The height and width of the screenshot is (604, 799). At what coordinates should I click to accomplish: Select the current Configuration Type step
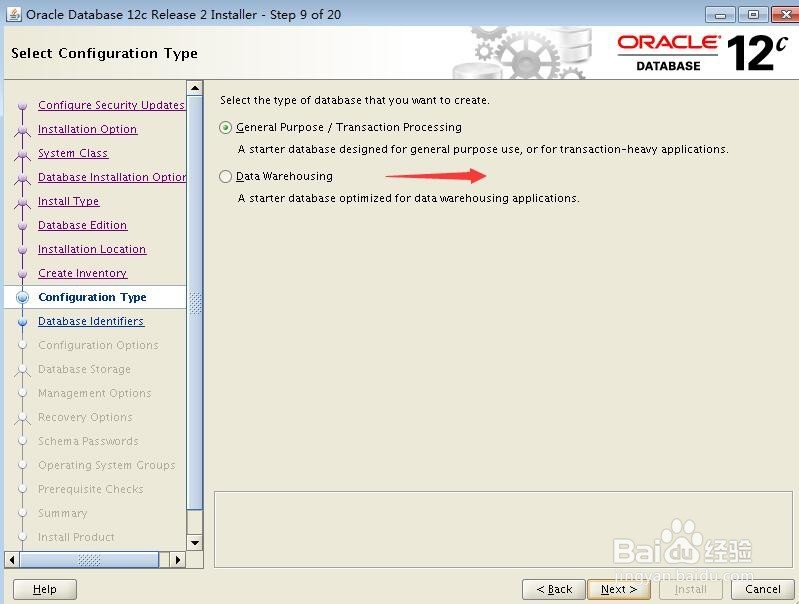pos(92,297)
